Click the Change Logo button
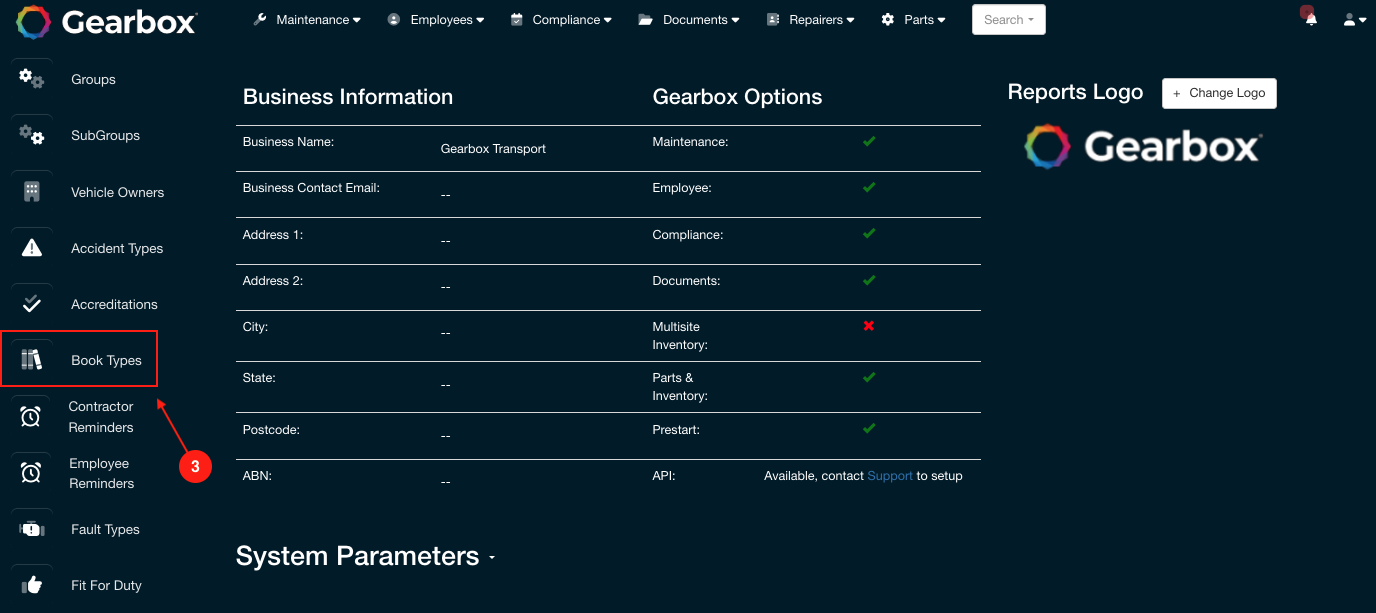Viewport: 1376px width, 613px height. point(1219,93)
